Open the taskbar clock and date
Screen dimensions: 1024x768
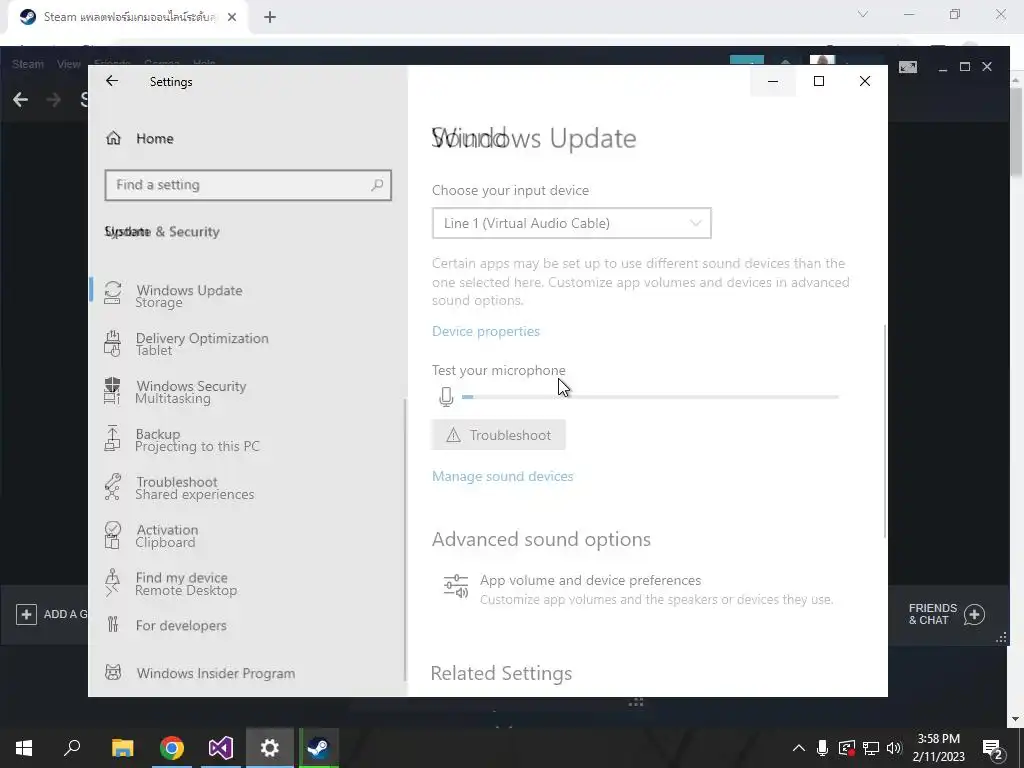[x=938, y=748]
